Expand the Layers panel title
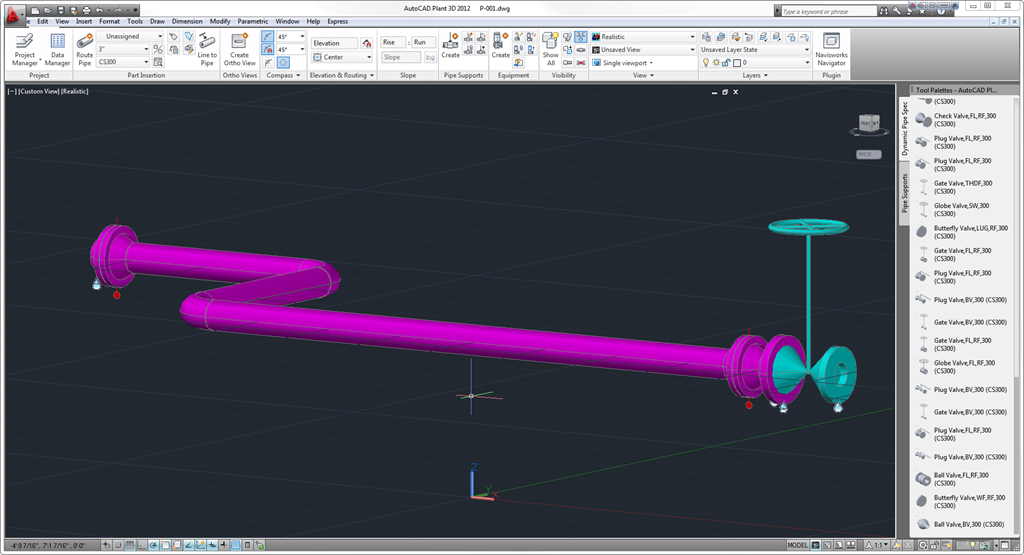This screenshot has height=555, width=1024. (x=755, y=76)
